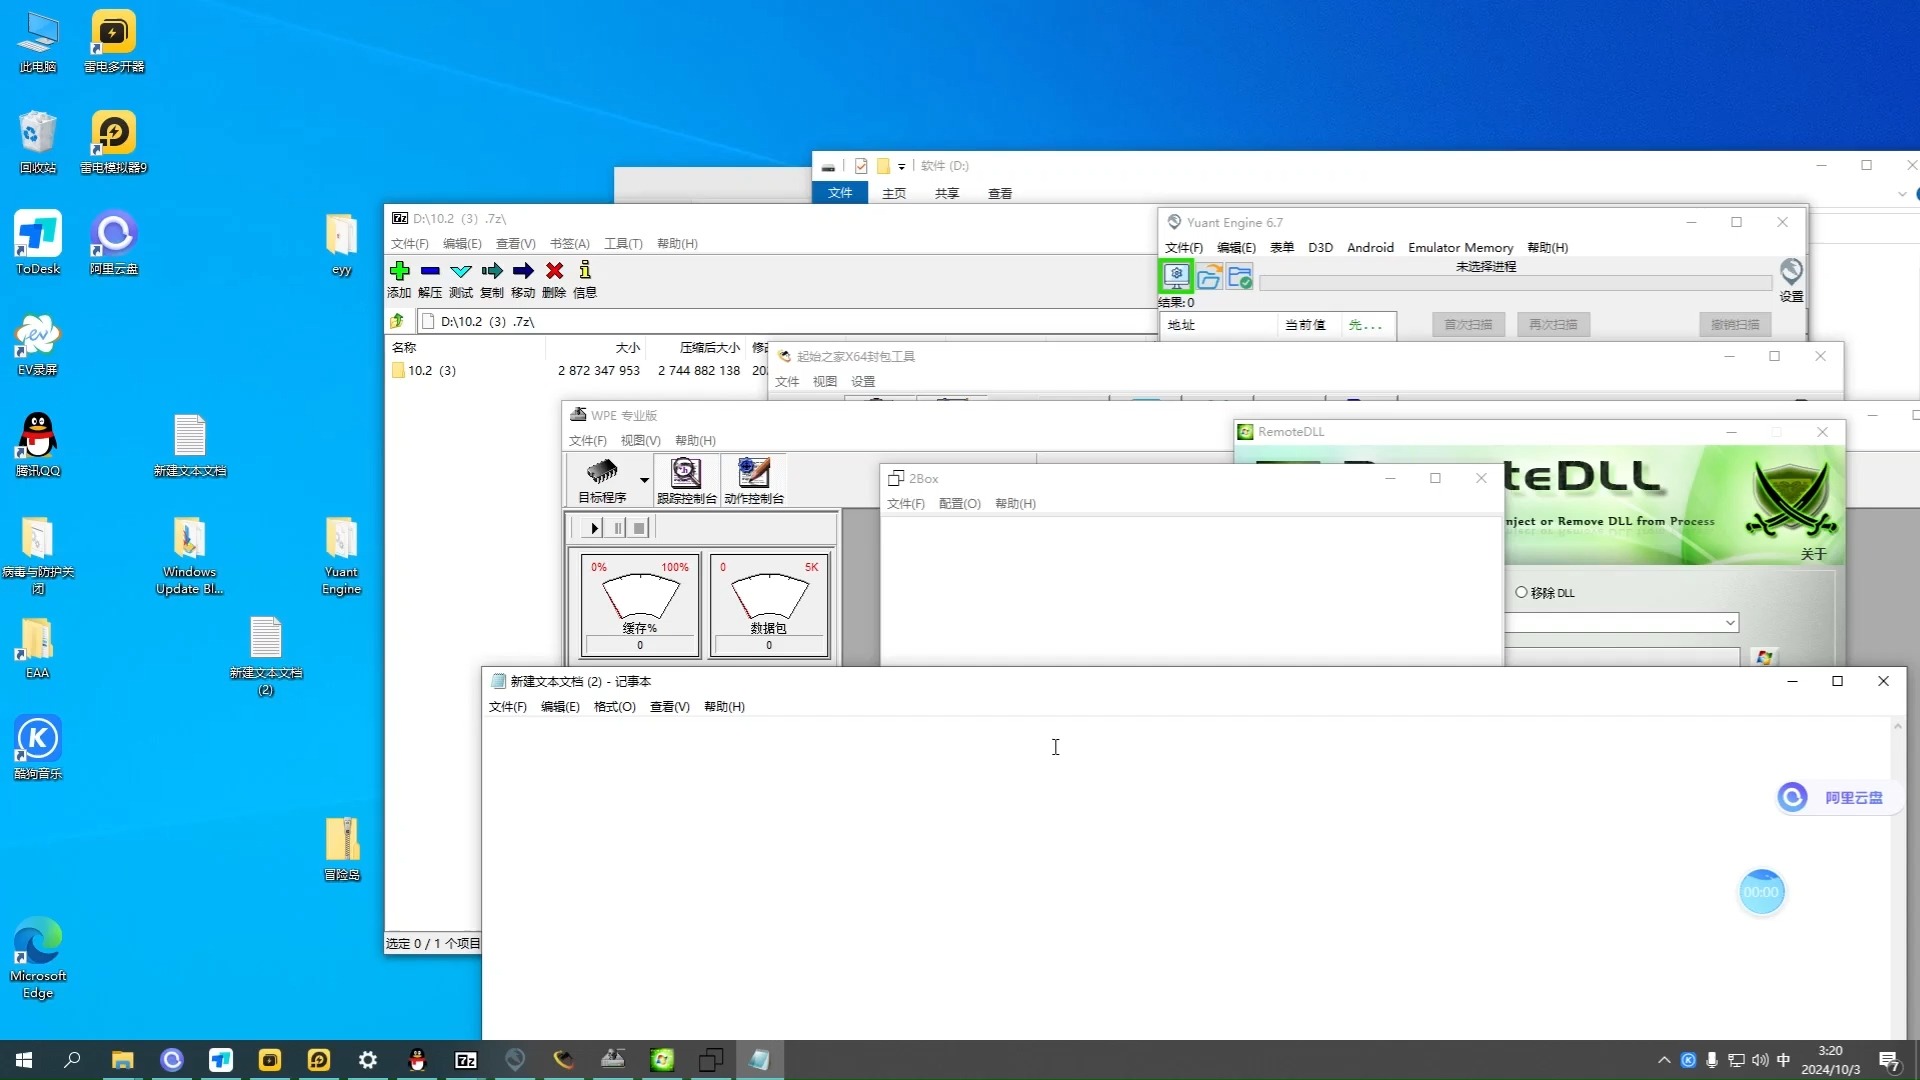Click the WPE 数据包 gauge
The width and height of the screenshot is (1920, 1080).
(x=769, y=605)
